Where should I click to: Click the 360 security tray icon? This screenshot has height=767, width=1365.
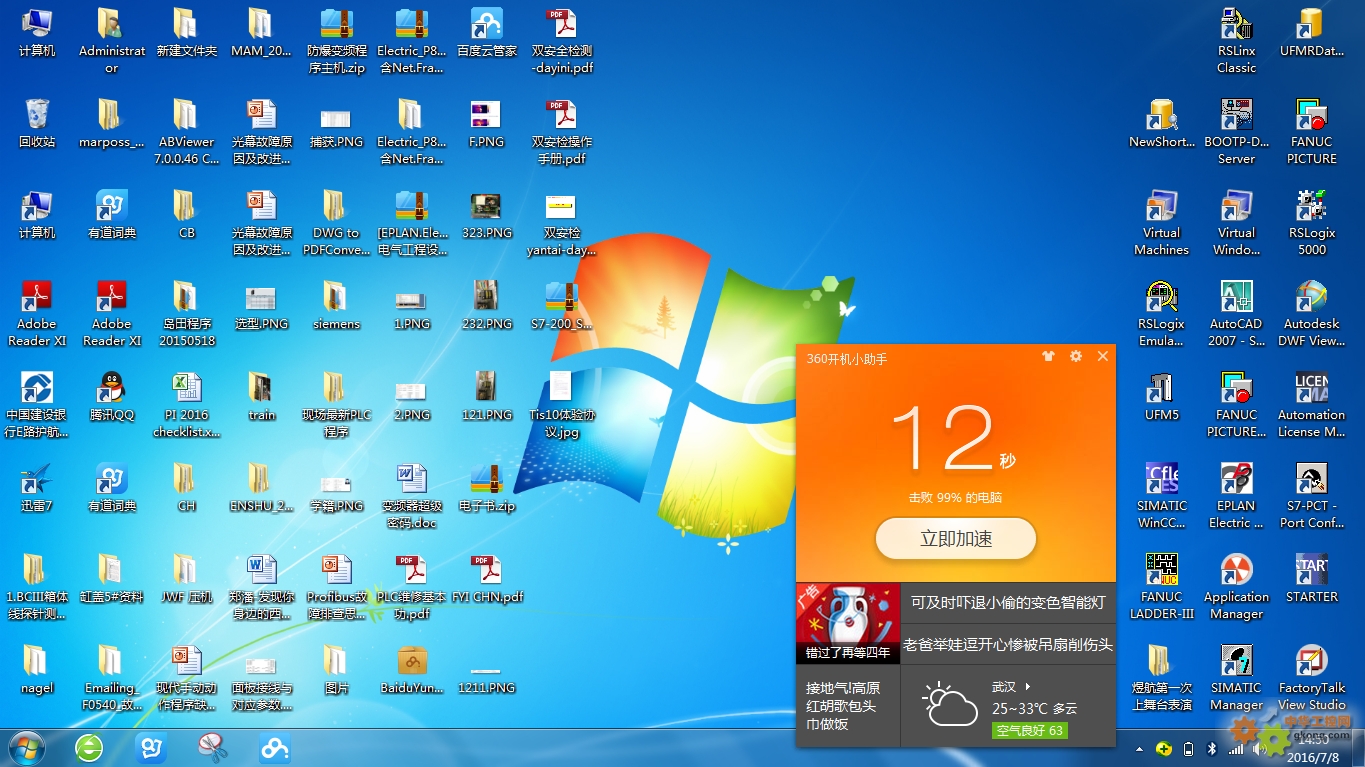tap(1164, 748)
